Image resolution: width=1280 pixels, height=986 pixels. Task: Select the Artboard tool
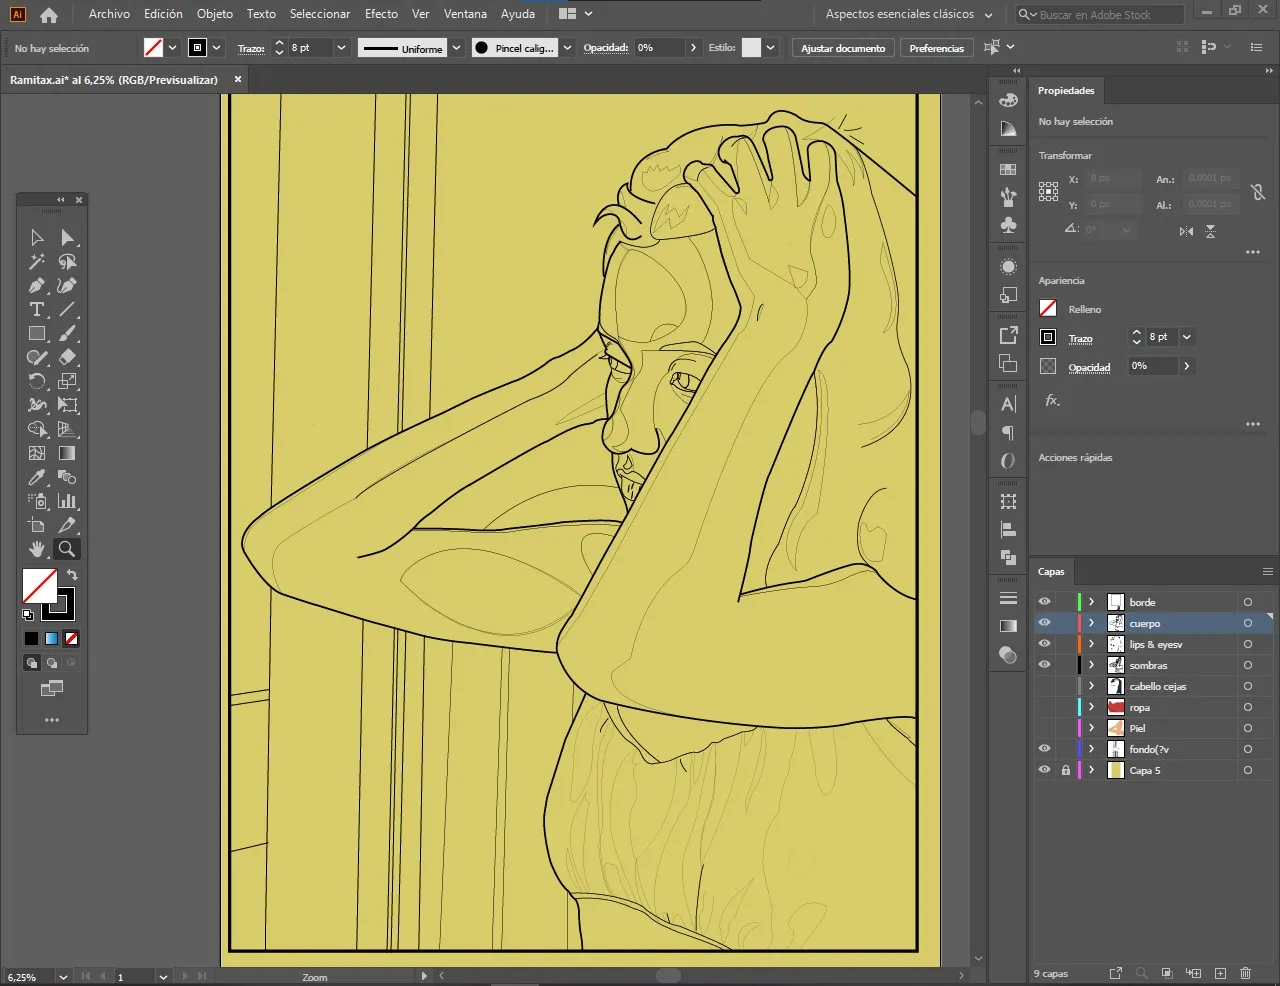click(x=37, y=525)
